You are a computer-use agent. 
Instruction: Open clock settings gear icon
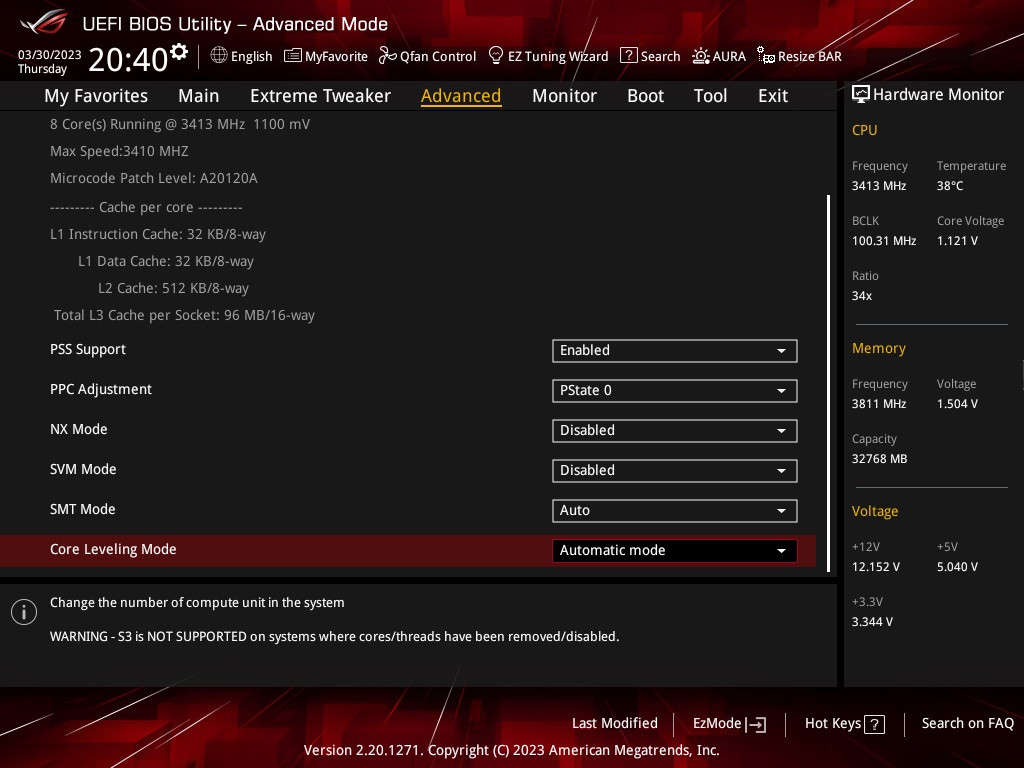179,52
